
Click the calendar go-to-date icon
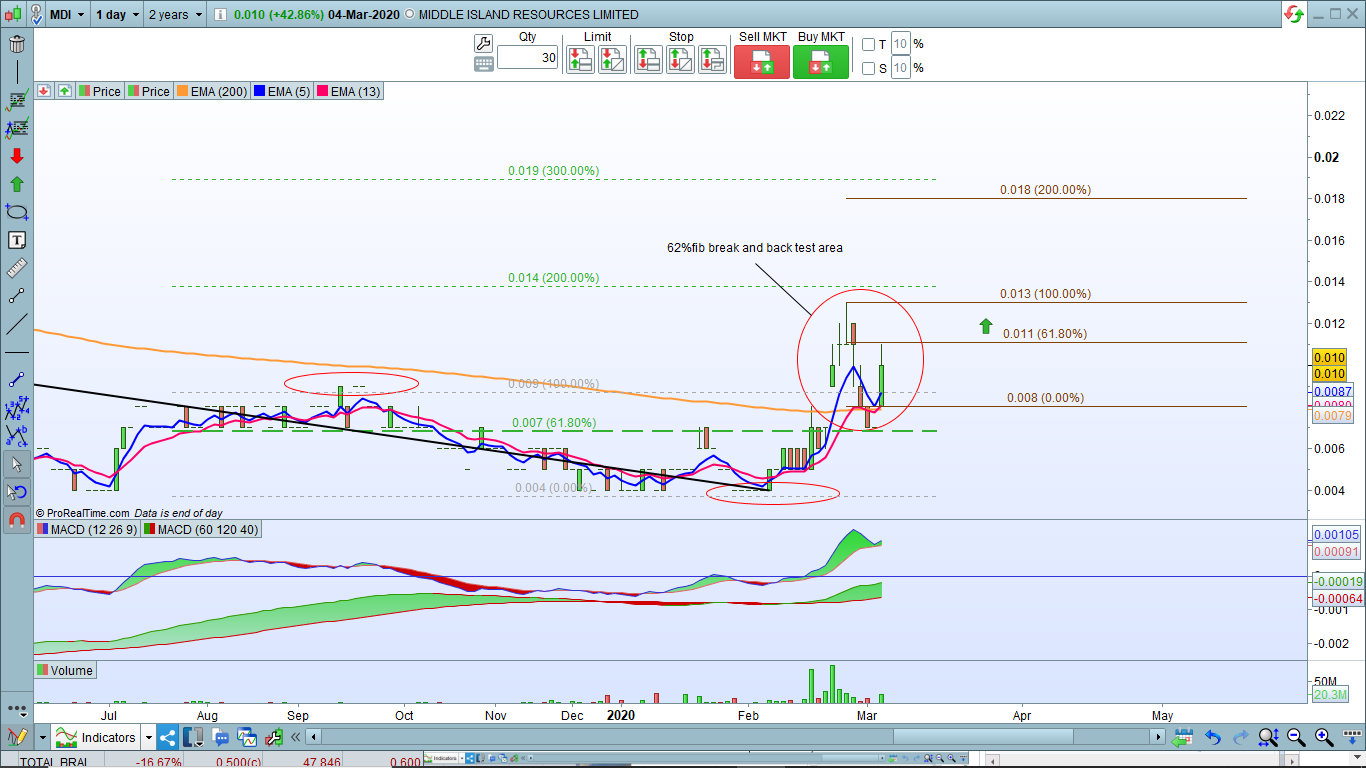(x=1183, y=737)
